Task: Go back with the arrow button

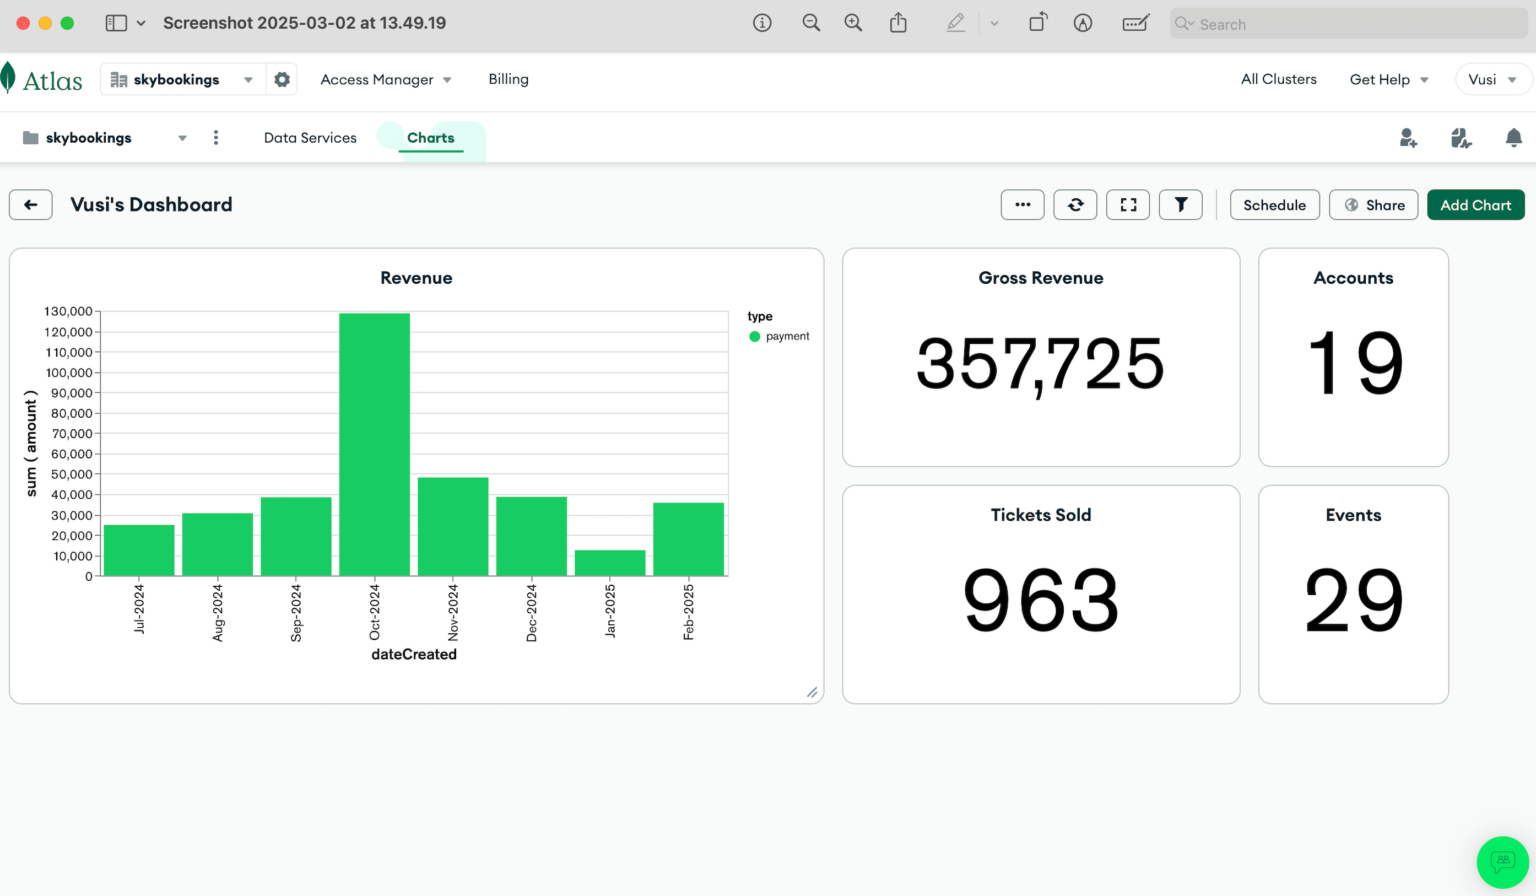Action: [31, 205]
